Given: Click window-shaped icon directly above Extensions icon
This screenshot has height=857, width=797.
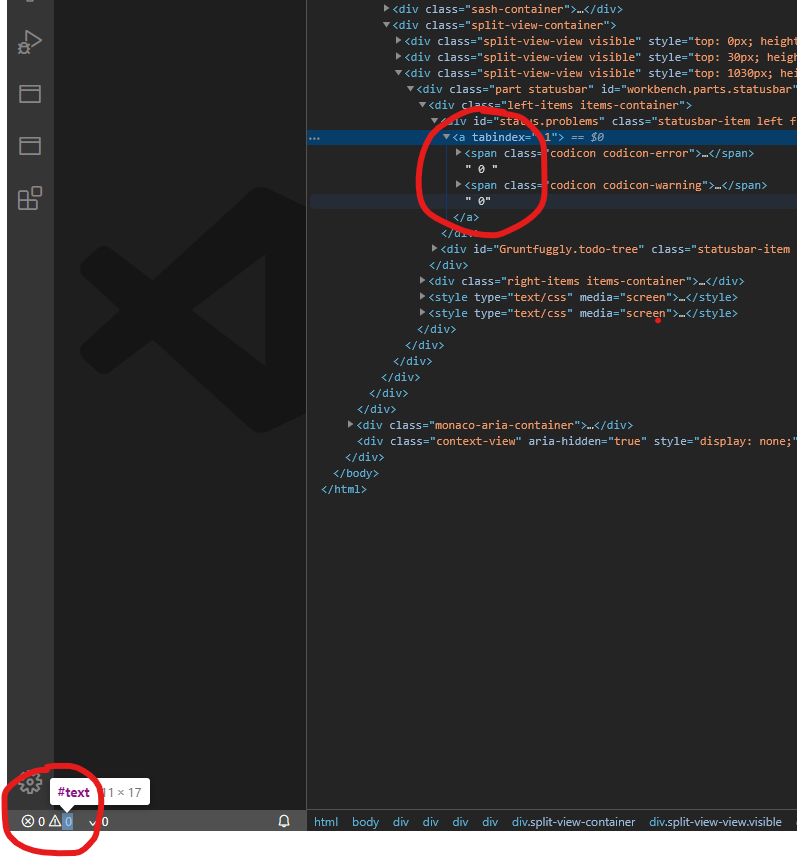Looking at the screenshot, I should tap(30, 146).
